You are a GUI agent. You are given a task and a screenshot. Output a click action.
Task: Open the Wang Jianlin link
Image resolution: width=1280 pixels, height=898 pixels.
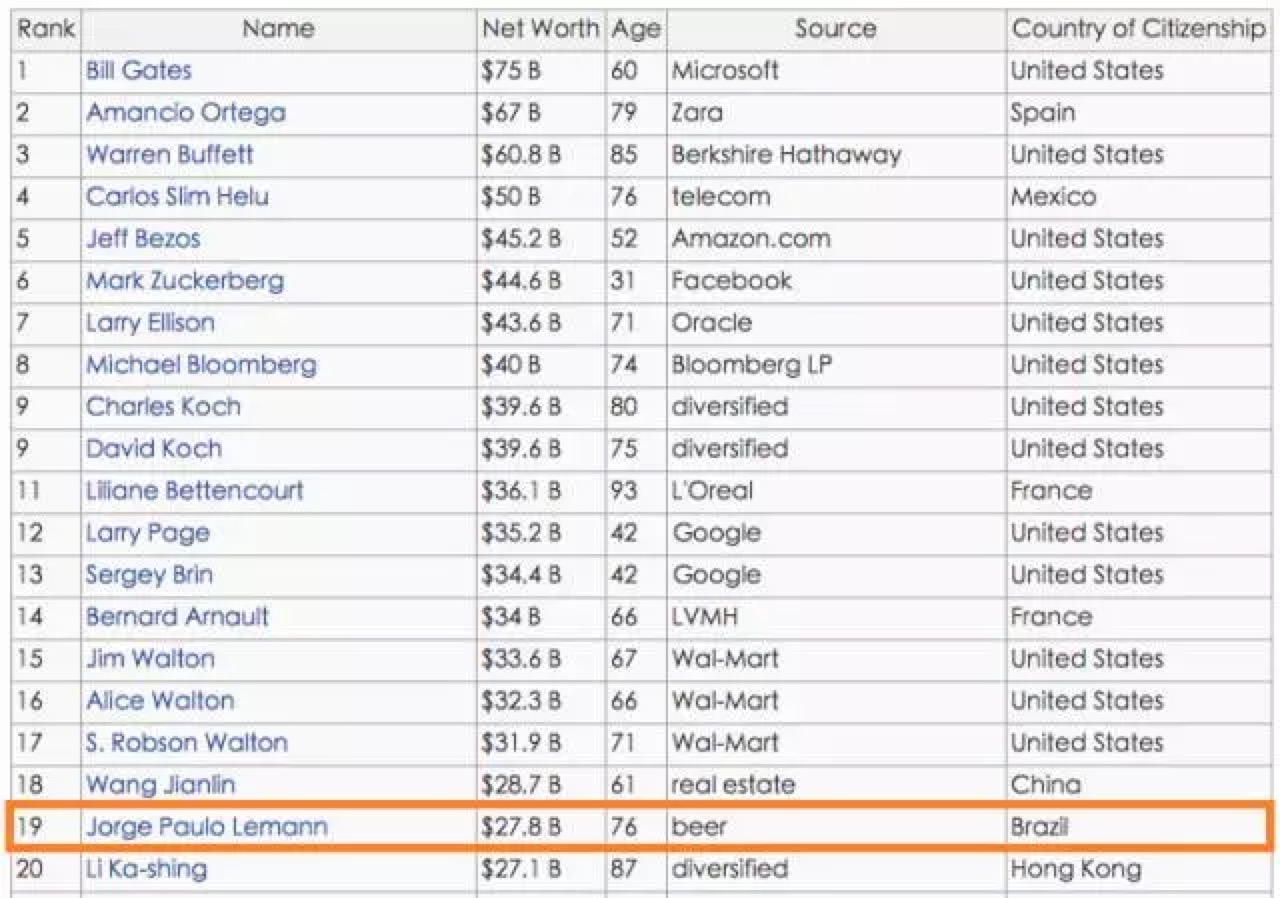161,785
